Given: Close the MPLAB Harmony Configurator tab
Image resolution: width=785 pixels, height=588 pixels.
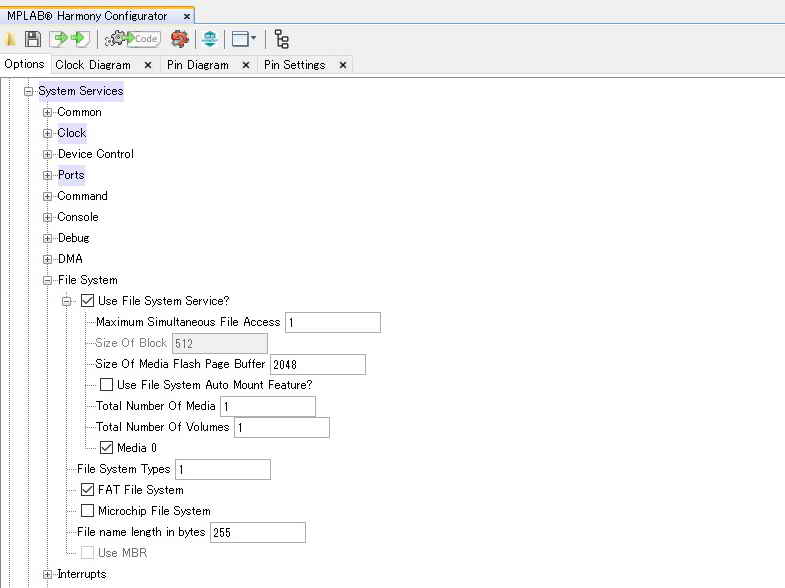Looking at the screenshot, I should point(187,16).
